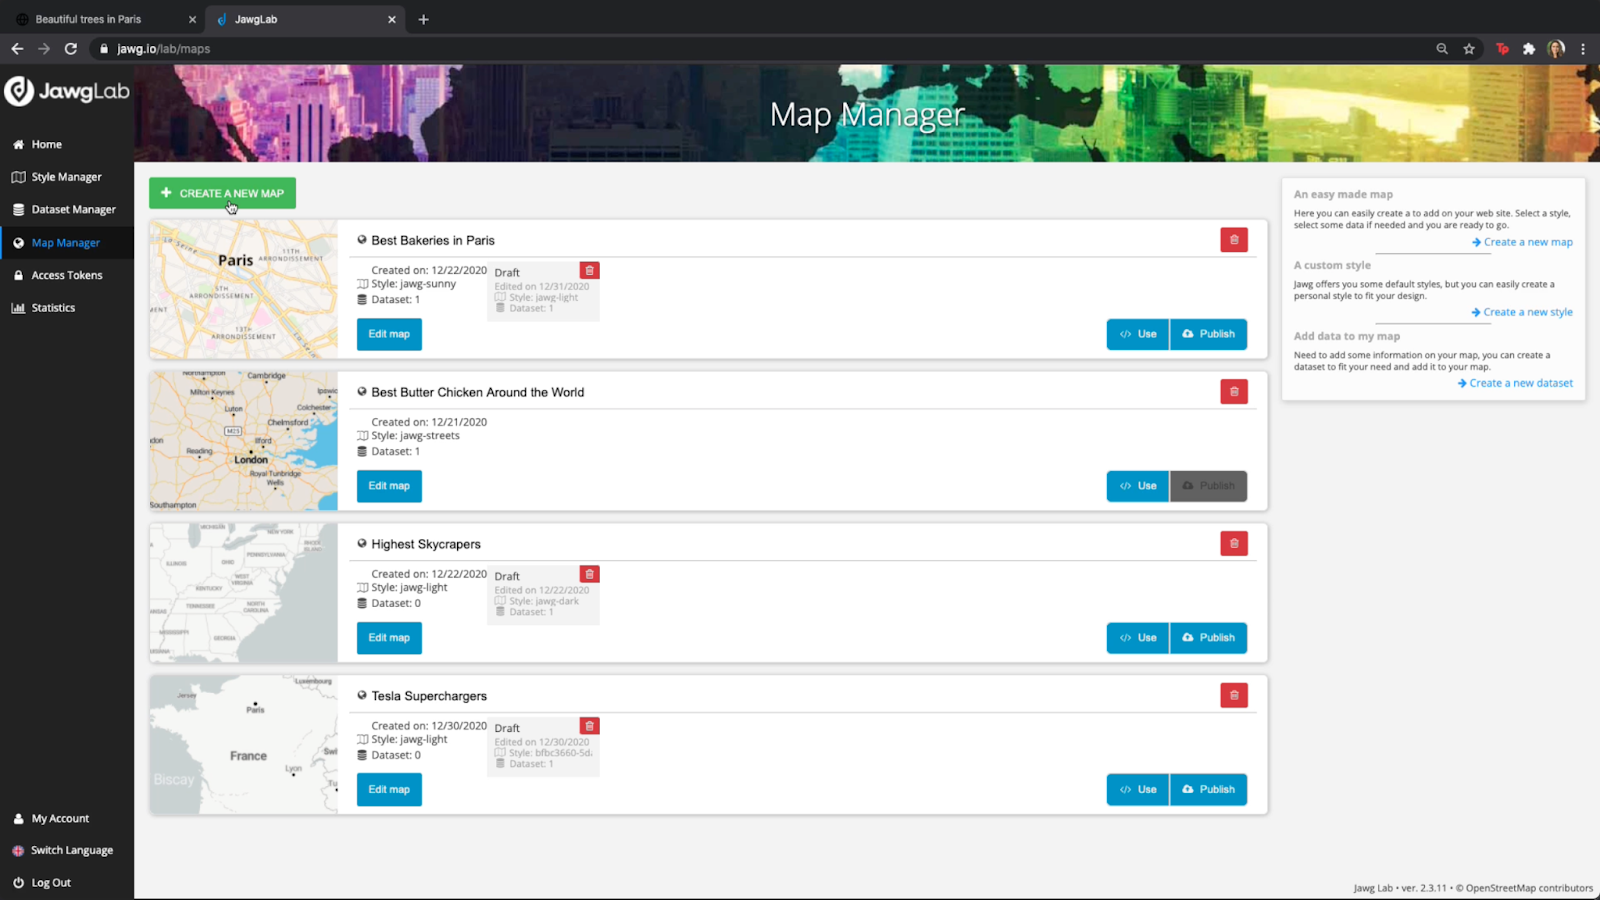Log Out of Jawg Lab

click(x=42, y=883)
